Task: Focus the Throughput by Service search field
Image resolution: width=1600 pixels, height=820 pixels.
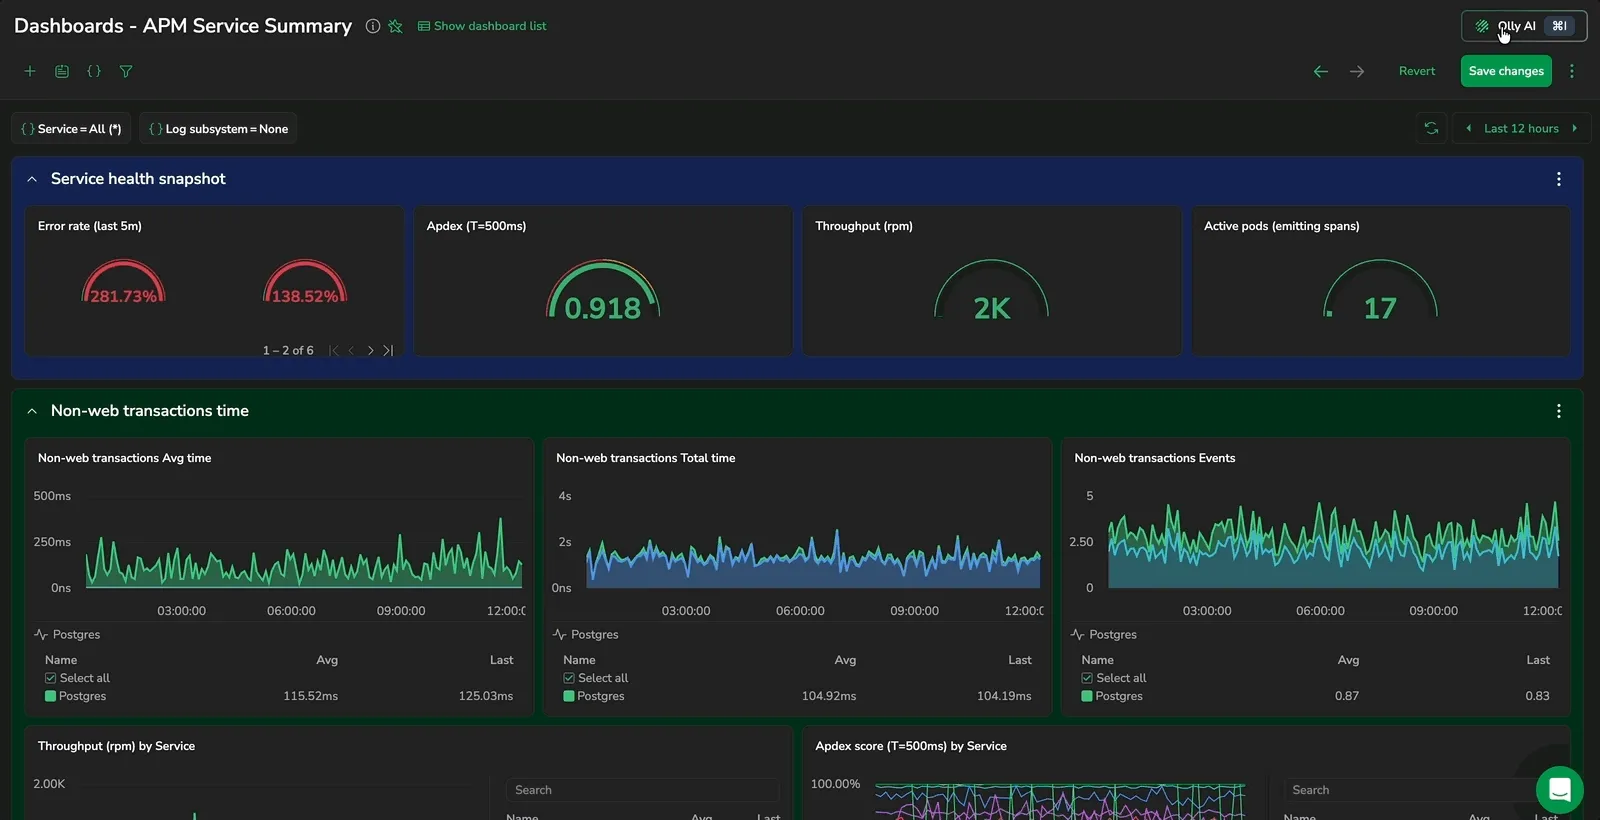Action: (x=642, y=790)
